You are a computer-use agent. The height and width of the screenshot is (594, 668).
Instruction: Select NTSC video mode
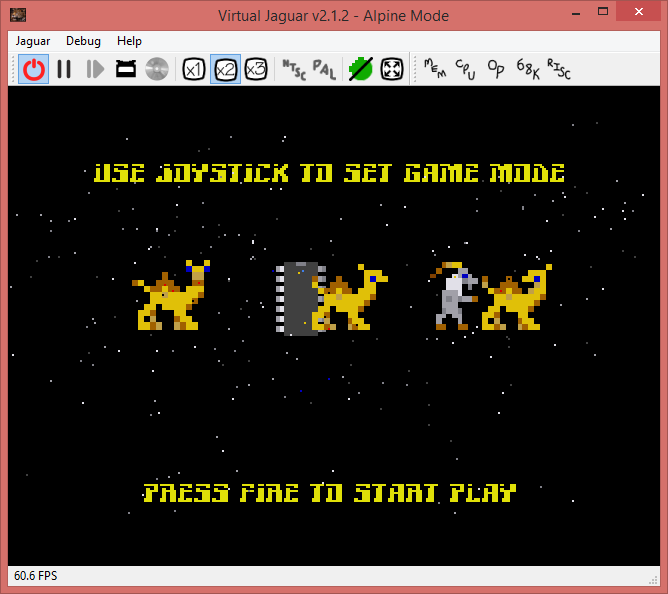[293, 69]
